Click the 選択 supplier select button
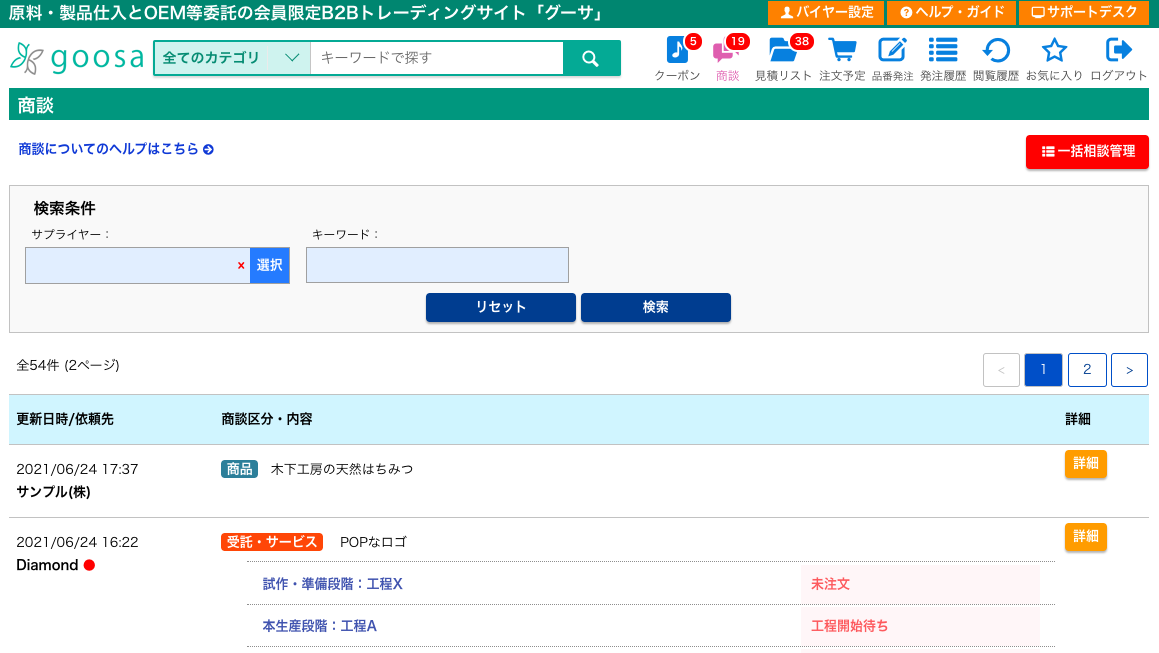This screenshot has height=653, width=1159. (269, 265)
